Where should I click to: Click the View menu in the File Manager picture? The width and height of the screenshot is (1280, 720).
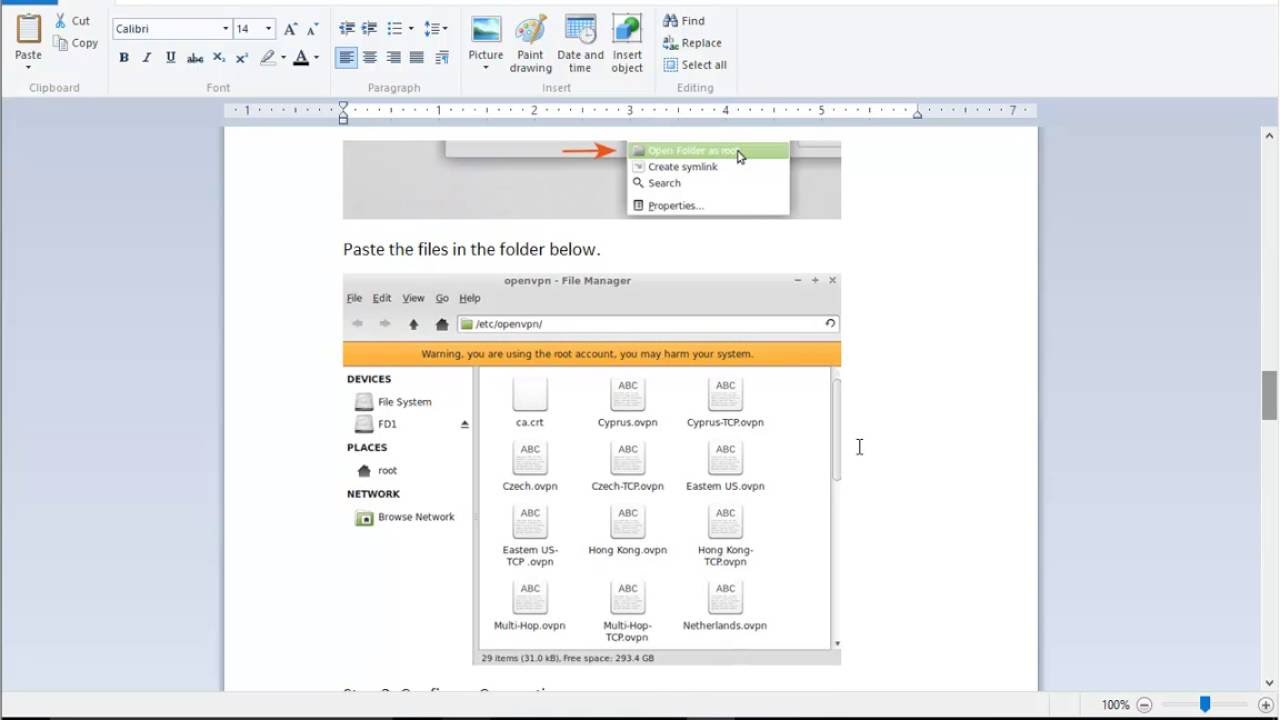pyautogui.click(x=413, y=298)
